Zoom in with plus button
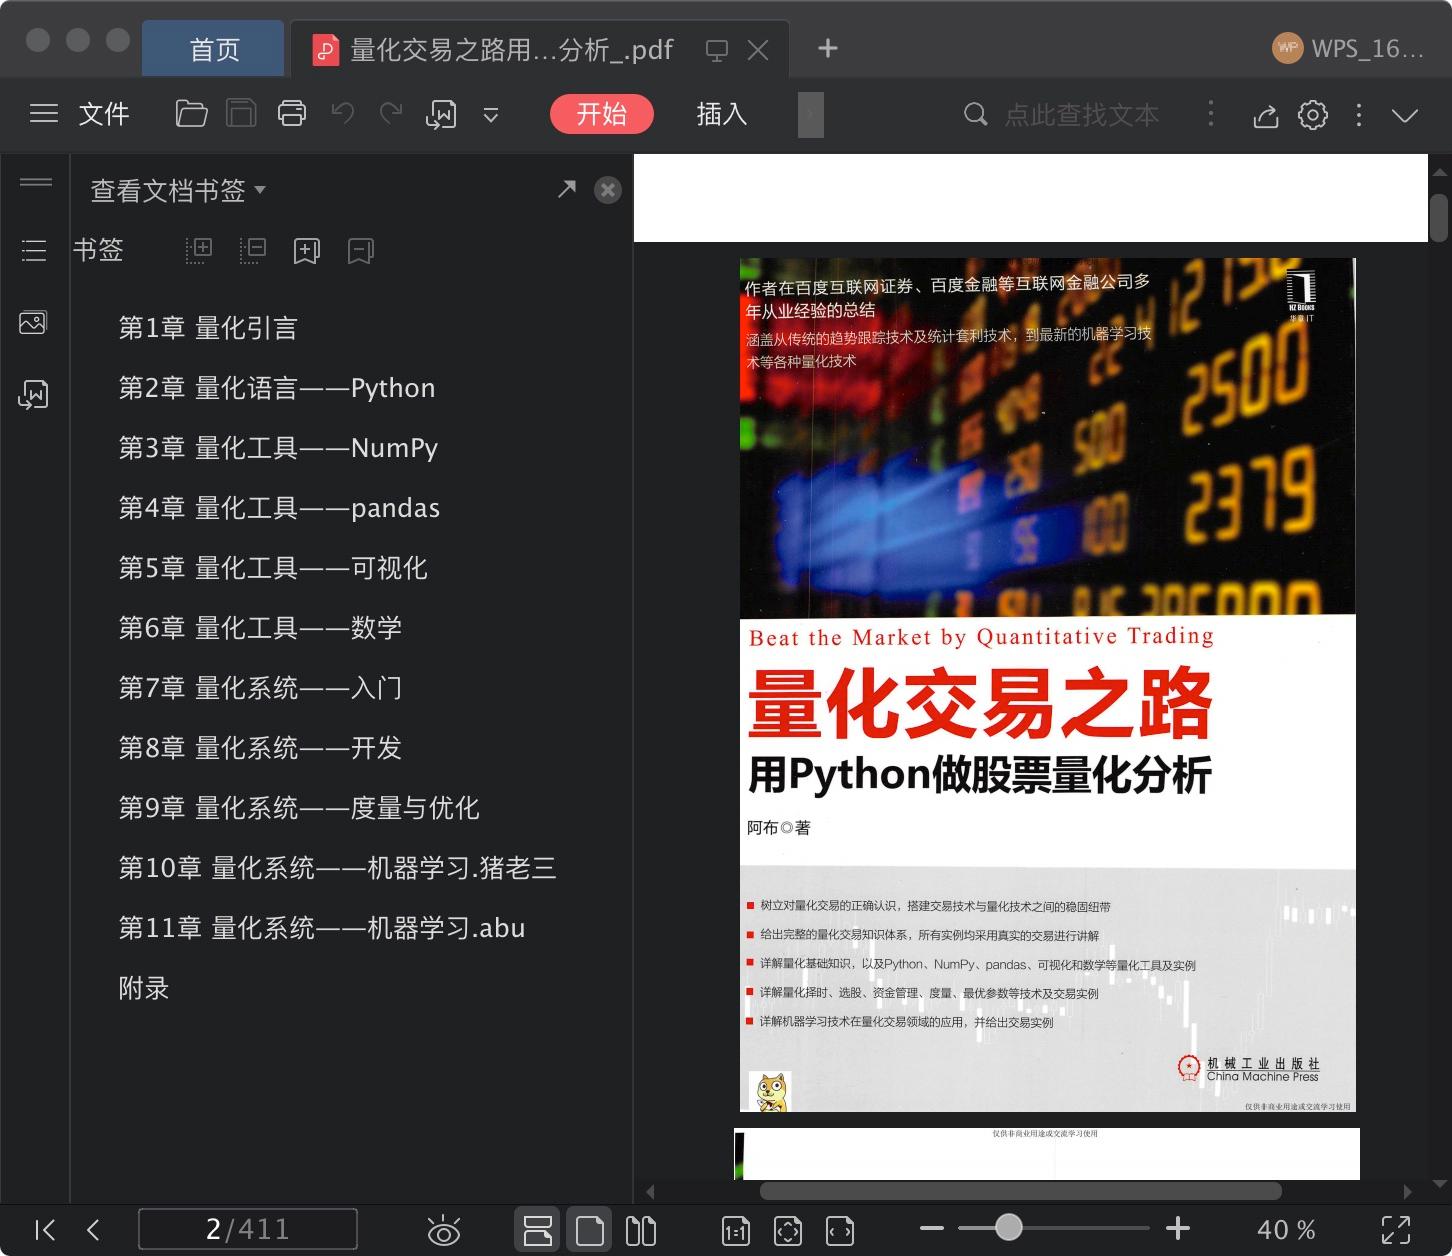 click(1178, 1228)
